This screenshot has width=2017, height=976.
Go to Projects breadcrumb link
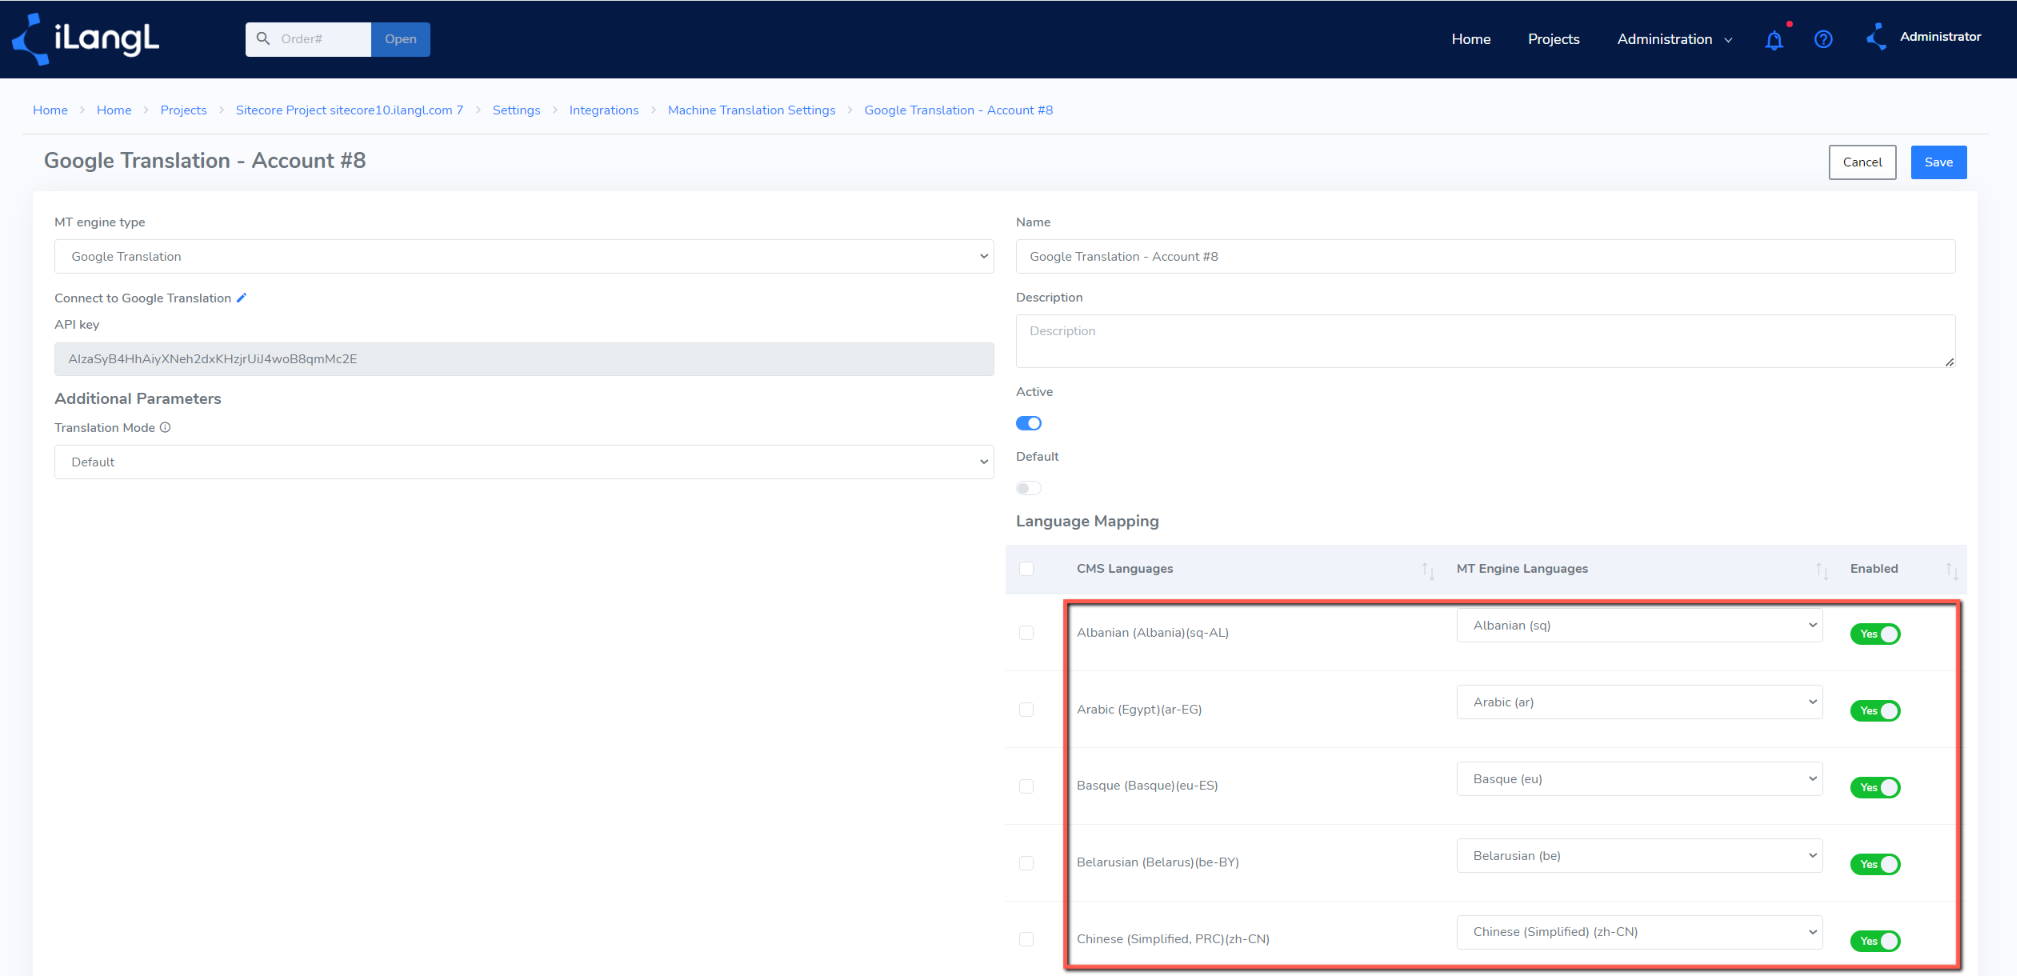183,110
